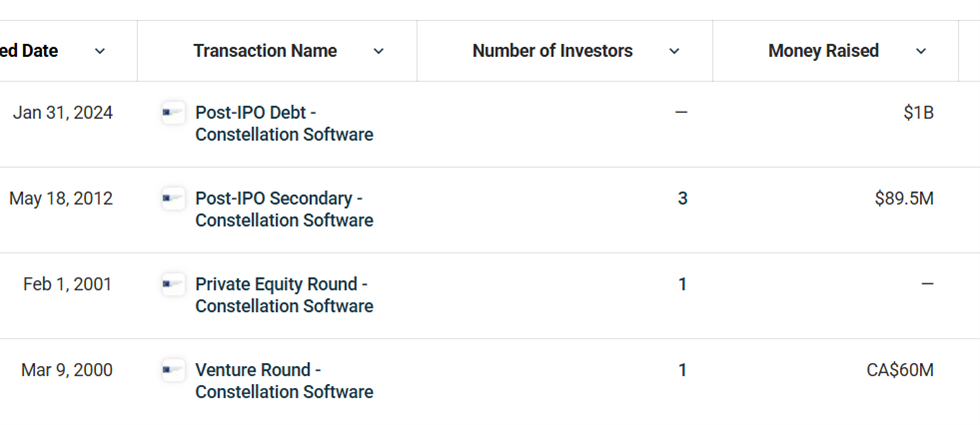Expand the Date column chevron
The width and height of the screenshot is (980, 425).
pyautogui.click(x=99, y=51)
